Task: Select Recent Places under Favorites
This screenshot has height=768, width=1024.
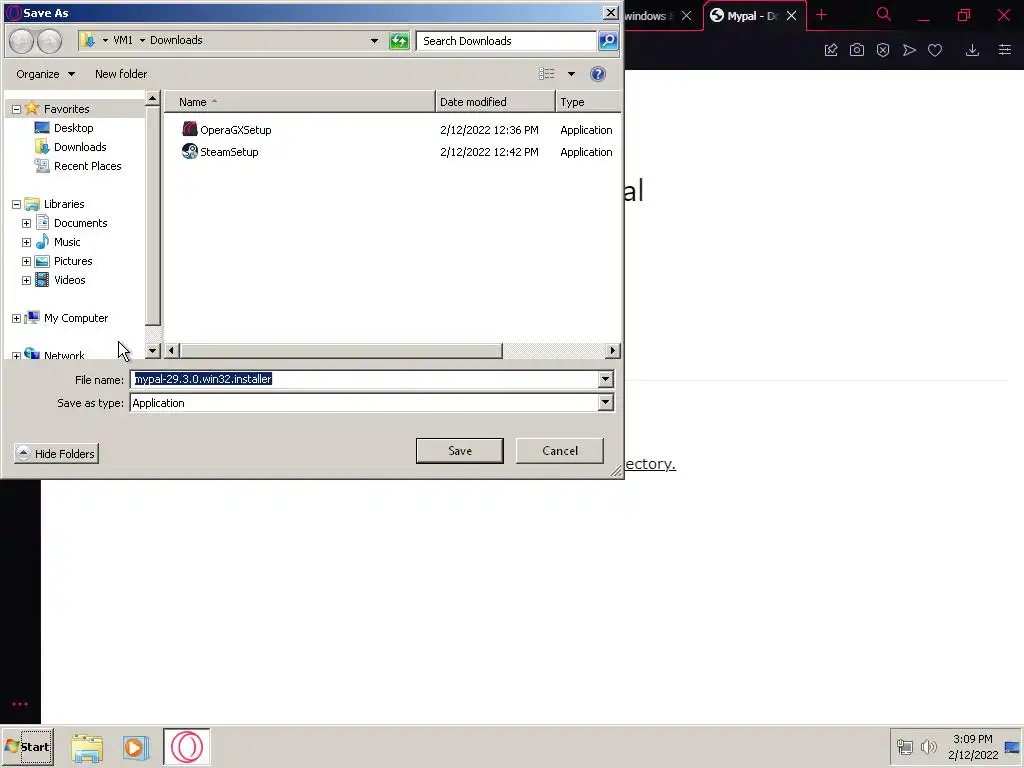Action: (x=78, y=166)
